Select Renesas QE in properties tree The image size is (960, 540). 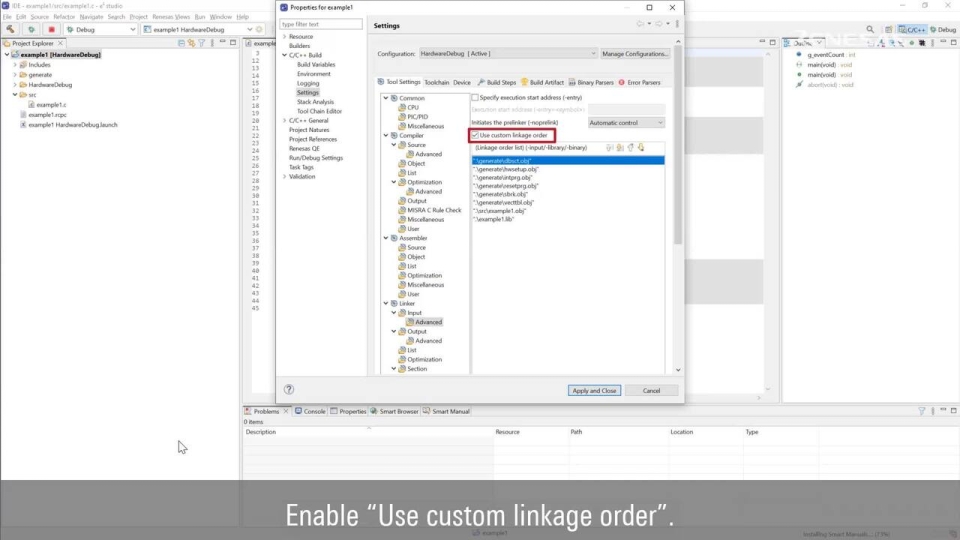[304, 148]
